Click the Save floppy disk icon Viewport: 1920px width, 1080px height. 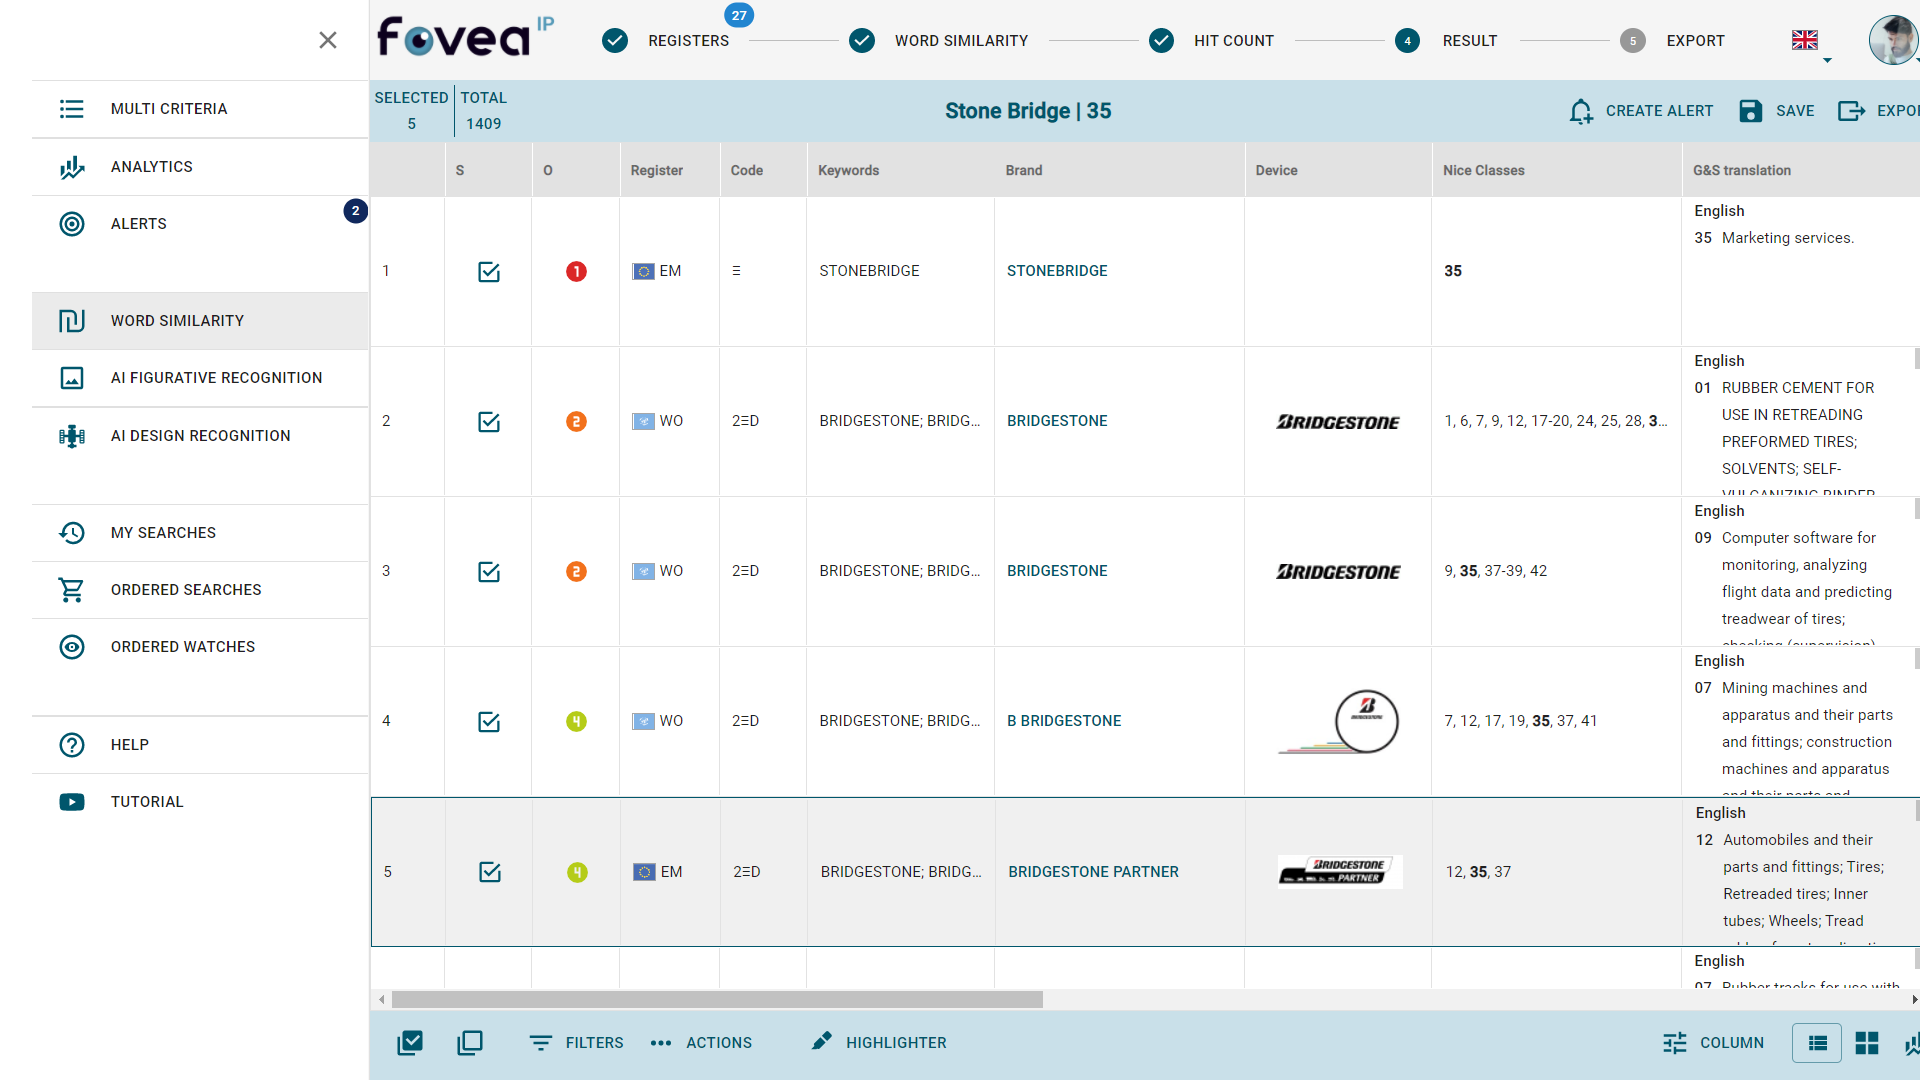tap(1750, 111)
